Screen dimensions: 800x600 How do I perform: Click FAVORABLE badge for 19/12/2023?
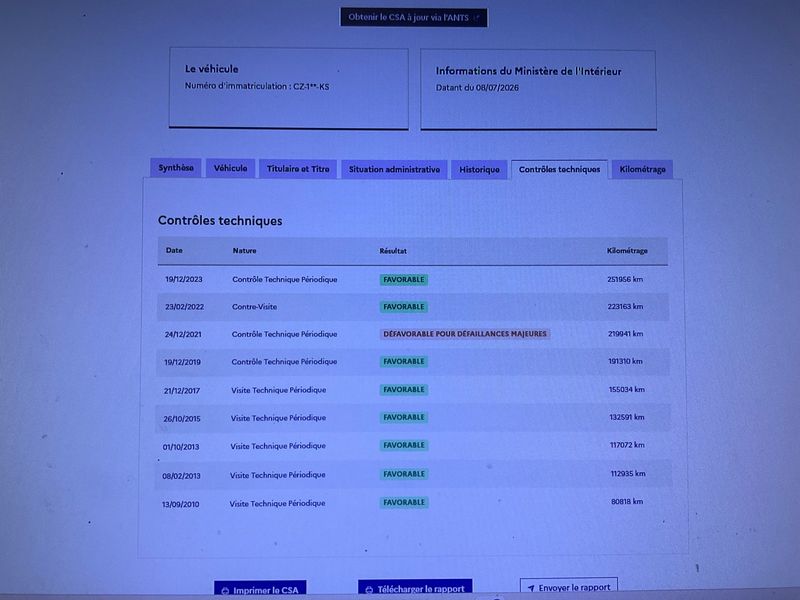(404, 280)
